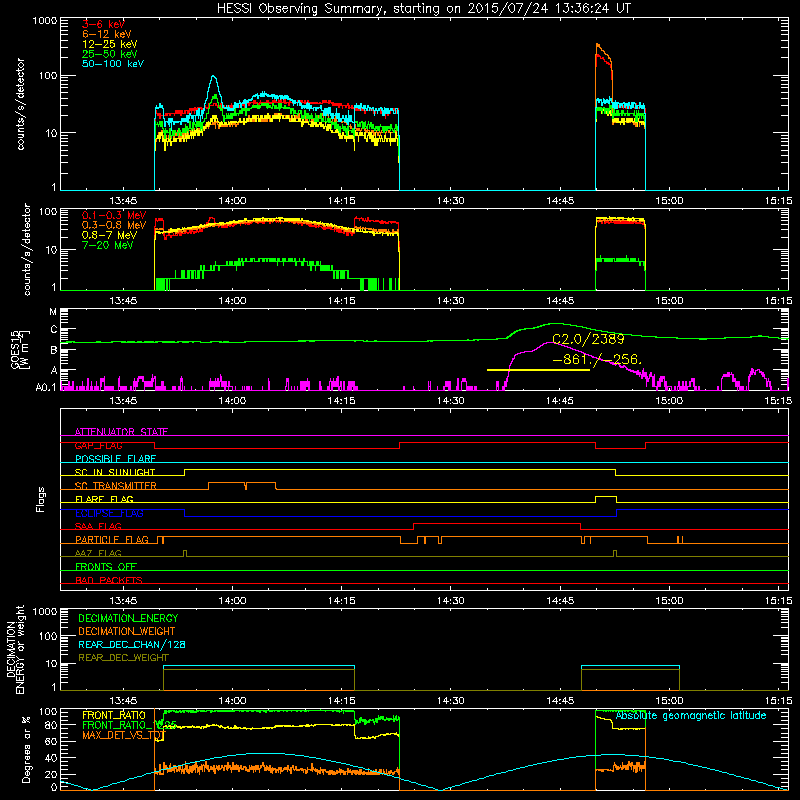Select the 25-50 keV legend label
Viewport: 800px width, 800px height.
110,54
